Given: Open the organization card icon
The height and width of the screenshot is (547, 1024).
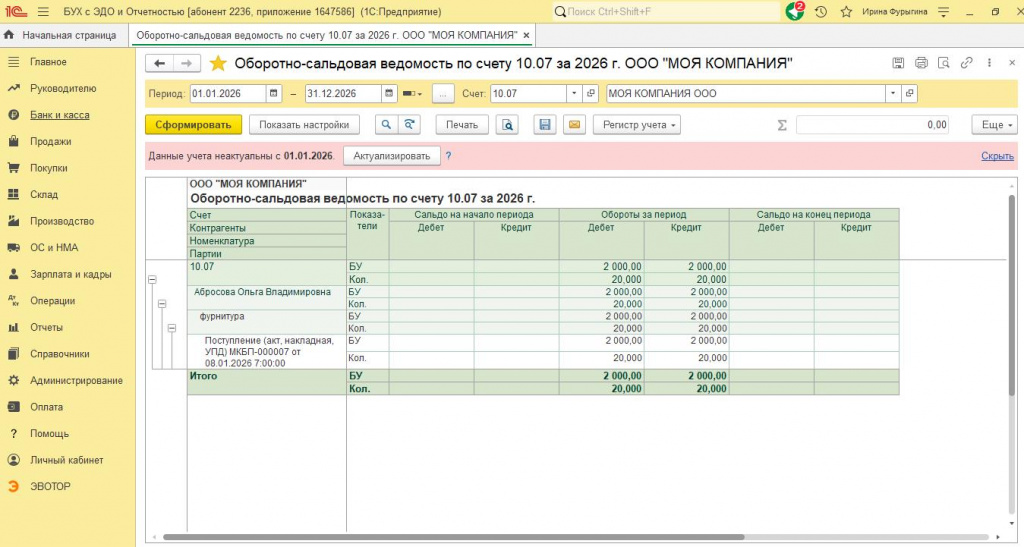Looking at the screenshot, I should 910,93.
